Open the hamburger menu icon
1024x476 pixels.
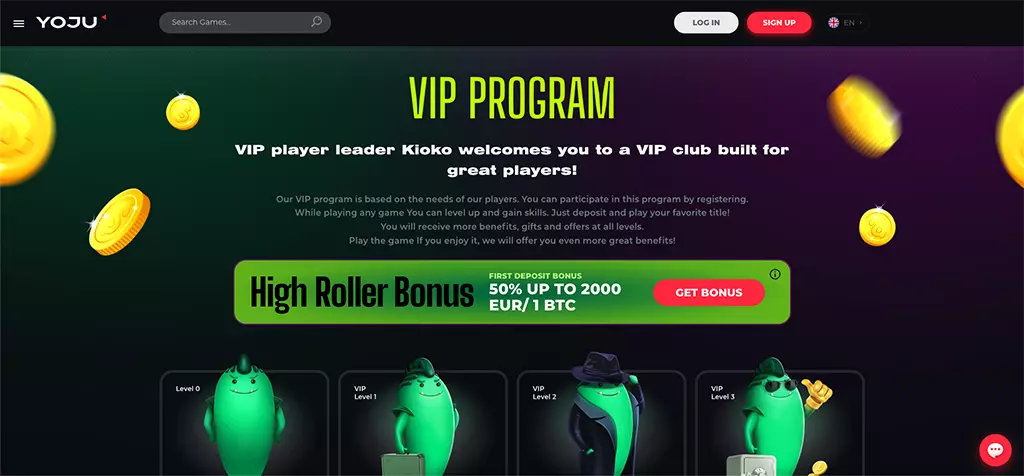[x=19, y=23]
